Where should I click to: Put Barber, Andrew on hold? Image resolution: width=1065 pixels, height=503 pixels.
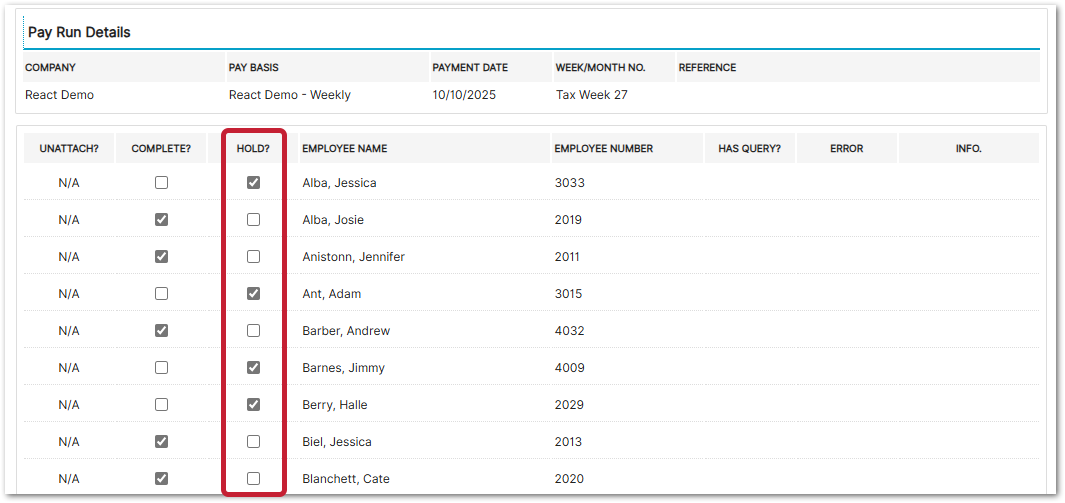click(x=253, y=331)
